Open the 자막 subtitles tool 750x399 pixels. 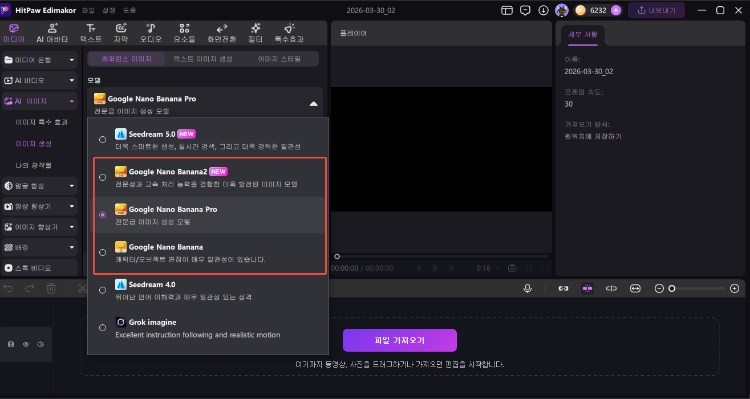pos(121,33)
